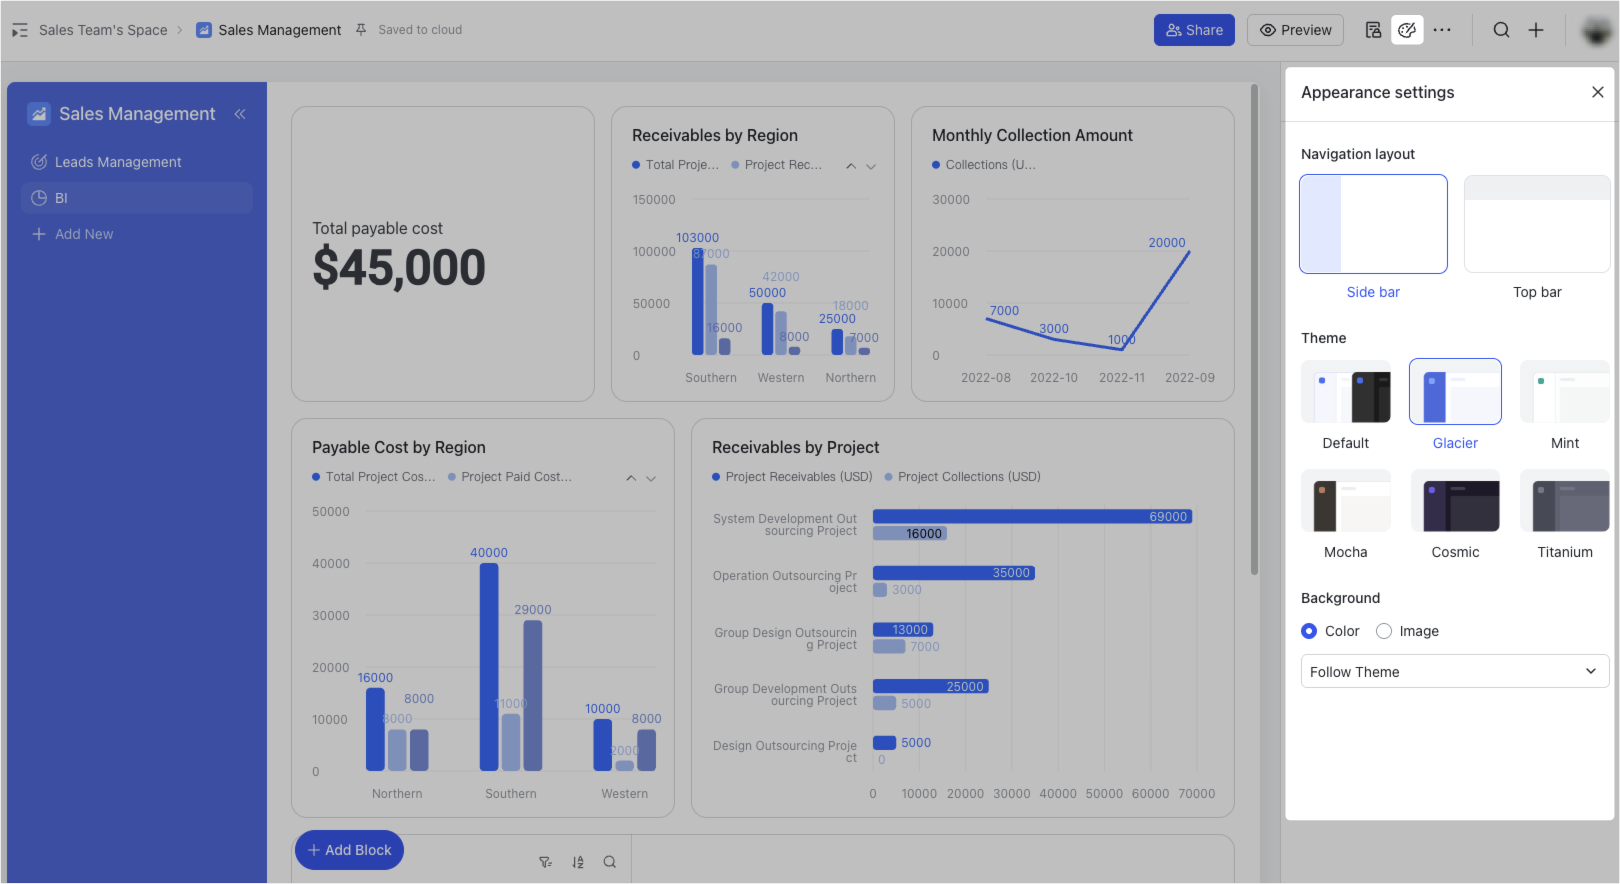Close the Appearance settings panel
Viewport: 1620px width, 884px height.
coord(1598,92)
